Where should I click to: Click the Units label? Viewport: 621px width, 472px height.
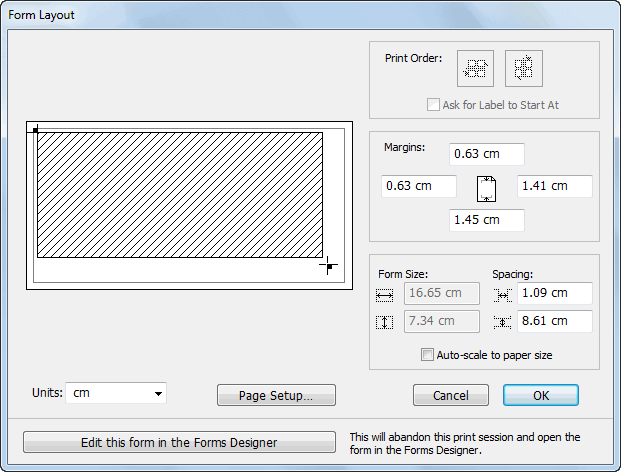tap(47, 393)
